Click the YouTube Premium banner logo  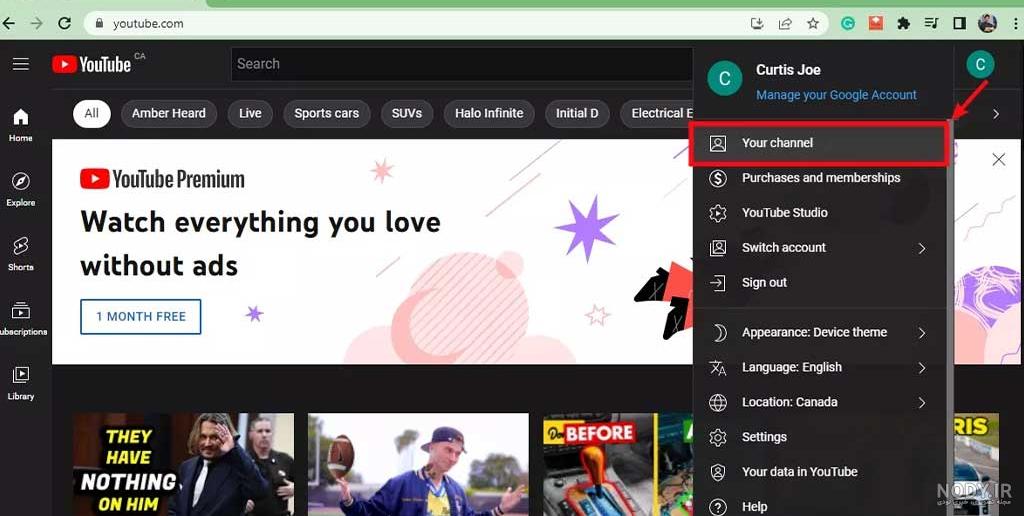[162, 179]
